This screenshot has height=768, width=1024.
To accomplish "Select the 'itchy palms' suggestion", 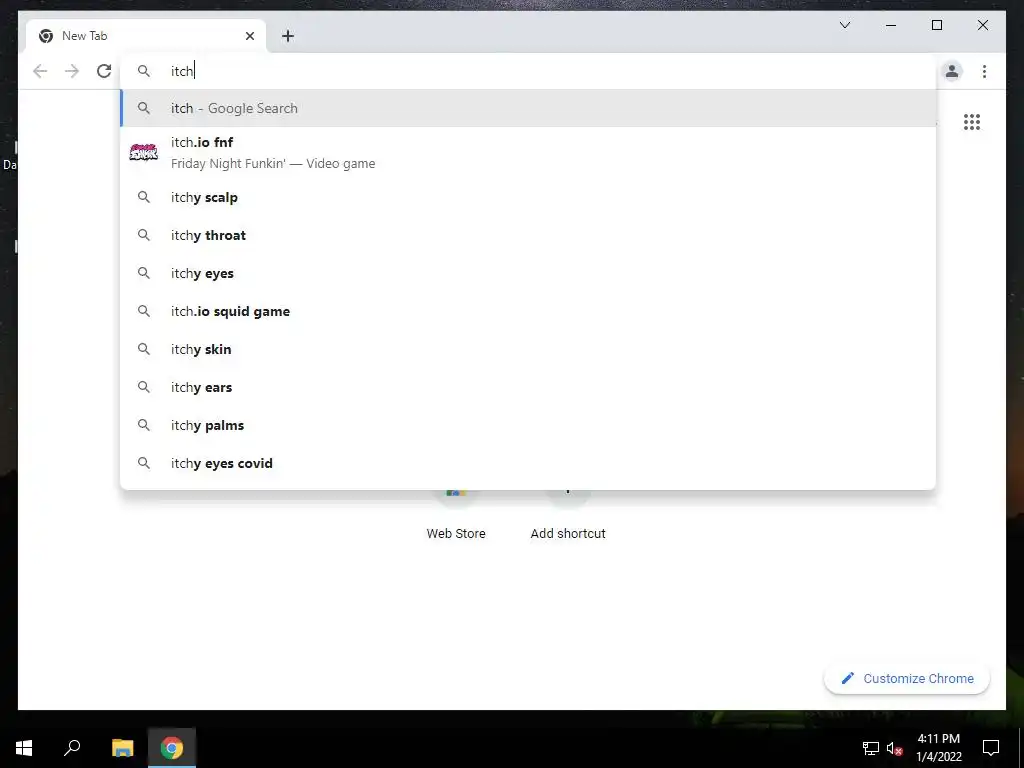I will click(528, 424).
